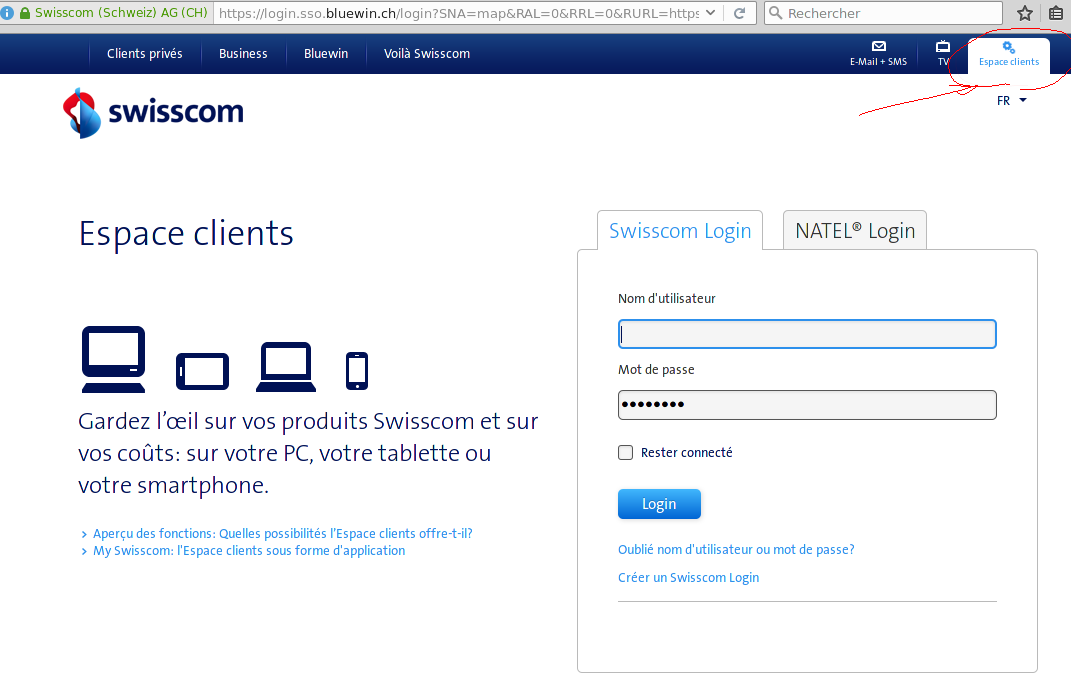Select the Swisscom Login tab
Screen dimensions: 1071x698
(x=680, y=231)
